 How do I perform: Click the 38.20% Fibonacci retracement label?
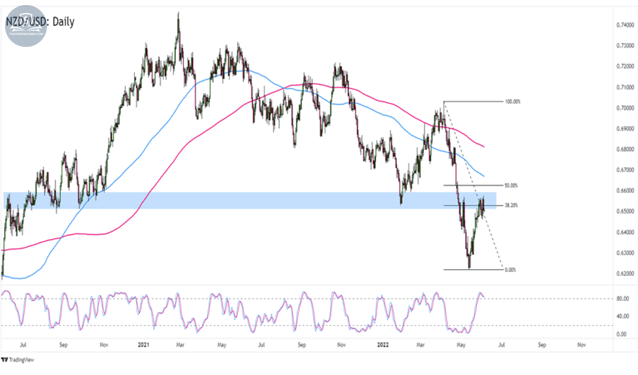pos(511,205)
